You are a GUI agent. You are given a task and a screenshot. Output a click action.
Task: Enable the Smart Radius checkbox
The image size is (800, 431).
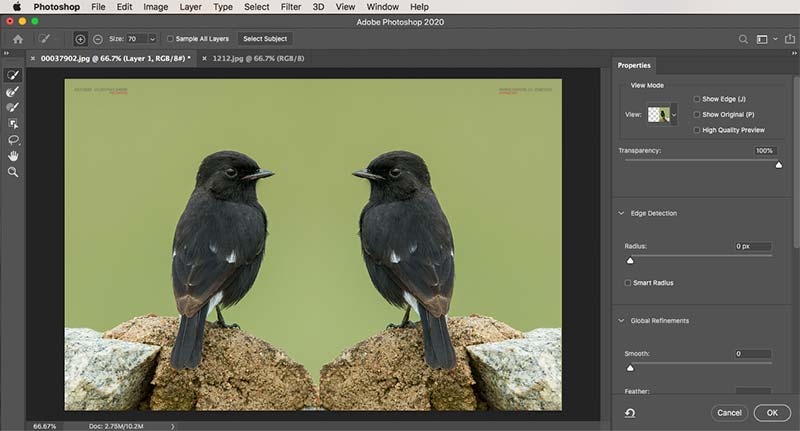coord(627,283)
